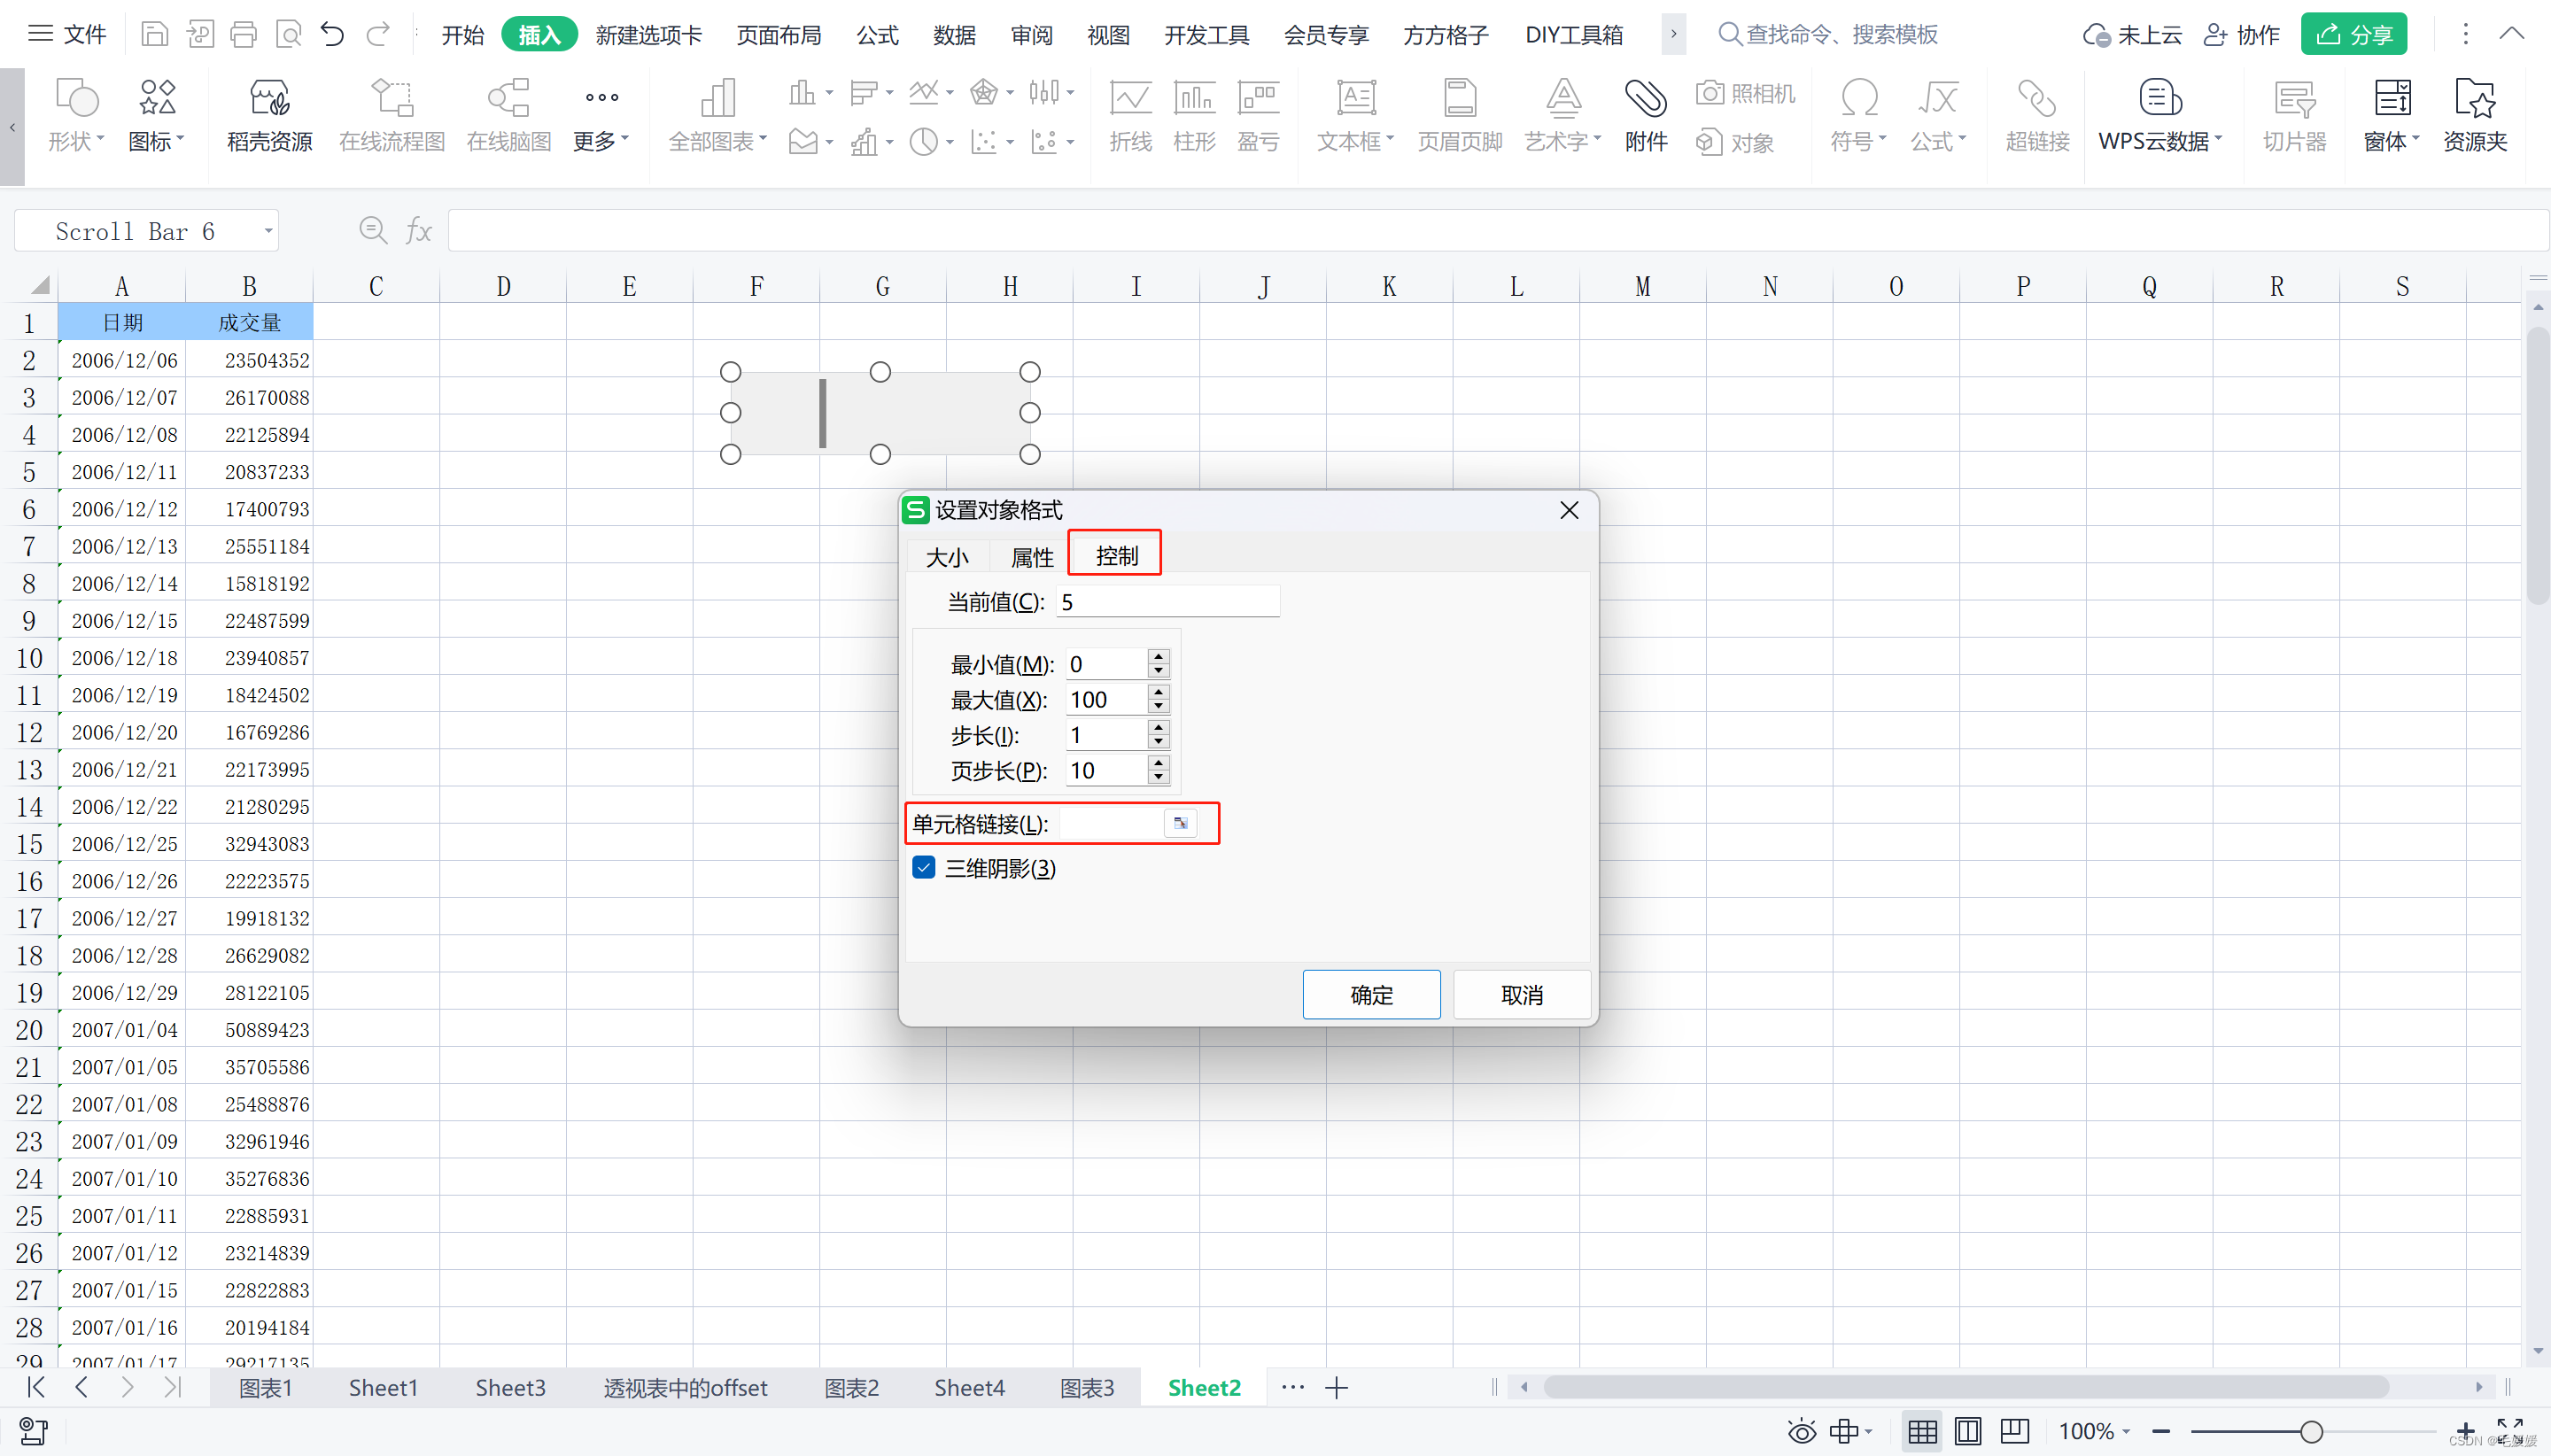The width and height of the screenshot is (2551, 1456).
Task: Insert a 盈亏 sparkline
Action: (x=1258, y=116)
